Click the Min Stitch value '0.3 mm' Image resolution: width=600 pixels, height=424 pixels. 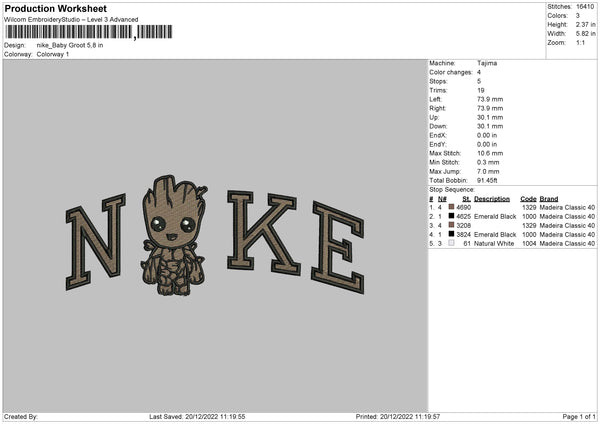pyautogui.click(x=488, y=162)
